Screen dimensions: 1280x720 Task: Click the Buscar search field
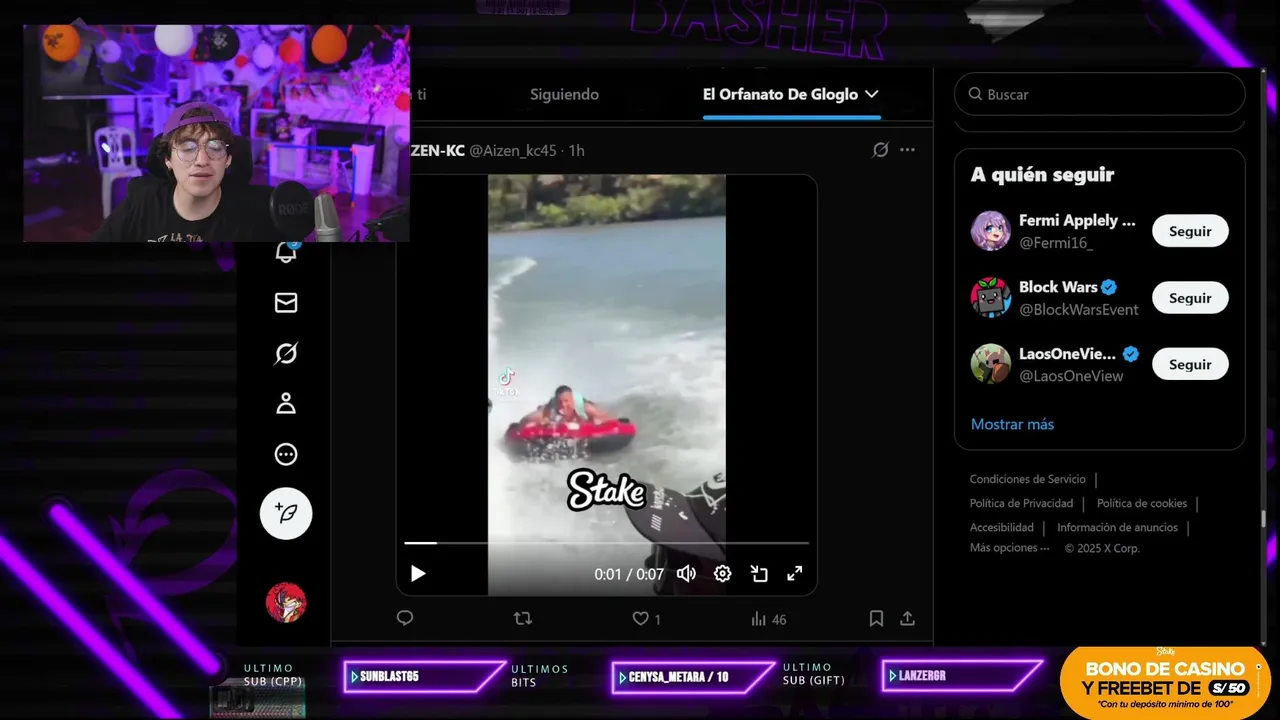(x=1099, y=94)
